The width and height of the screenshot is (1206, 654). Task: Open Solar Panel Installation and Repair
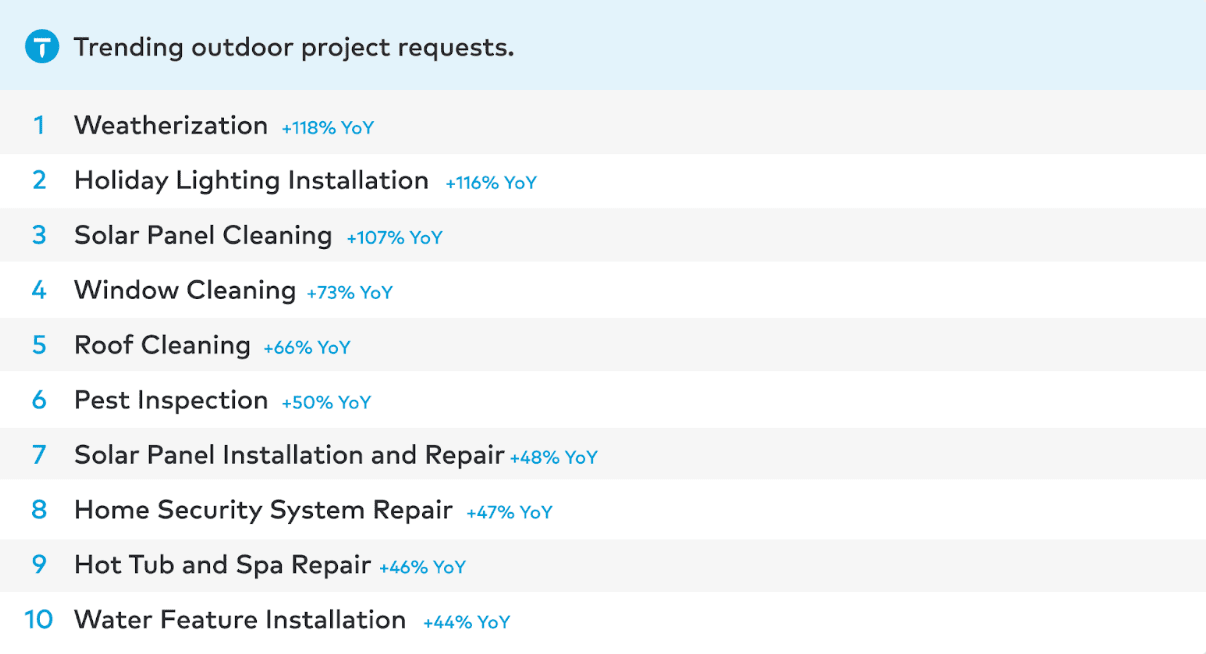point(603,455)
